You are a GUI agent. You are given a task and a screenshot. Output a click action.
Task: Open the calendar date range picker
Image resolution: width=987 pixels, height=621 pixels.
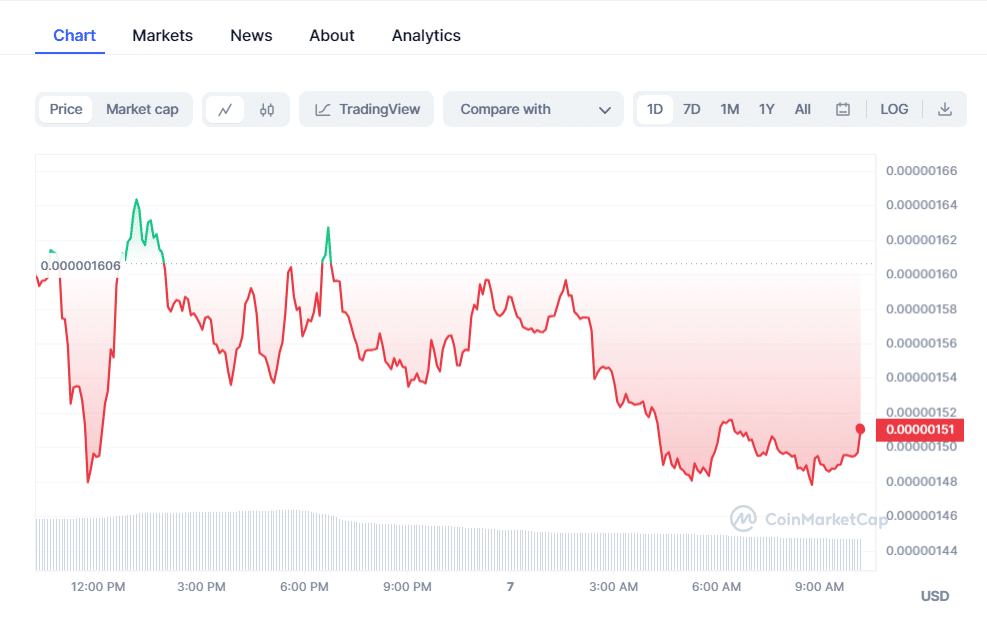tap(843, 109)
